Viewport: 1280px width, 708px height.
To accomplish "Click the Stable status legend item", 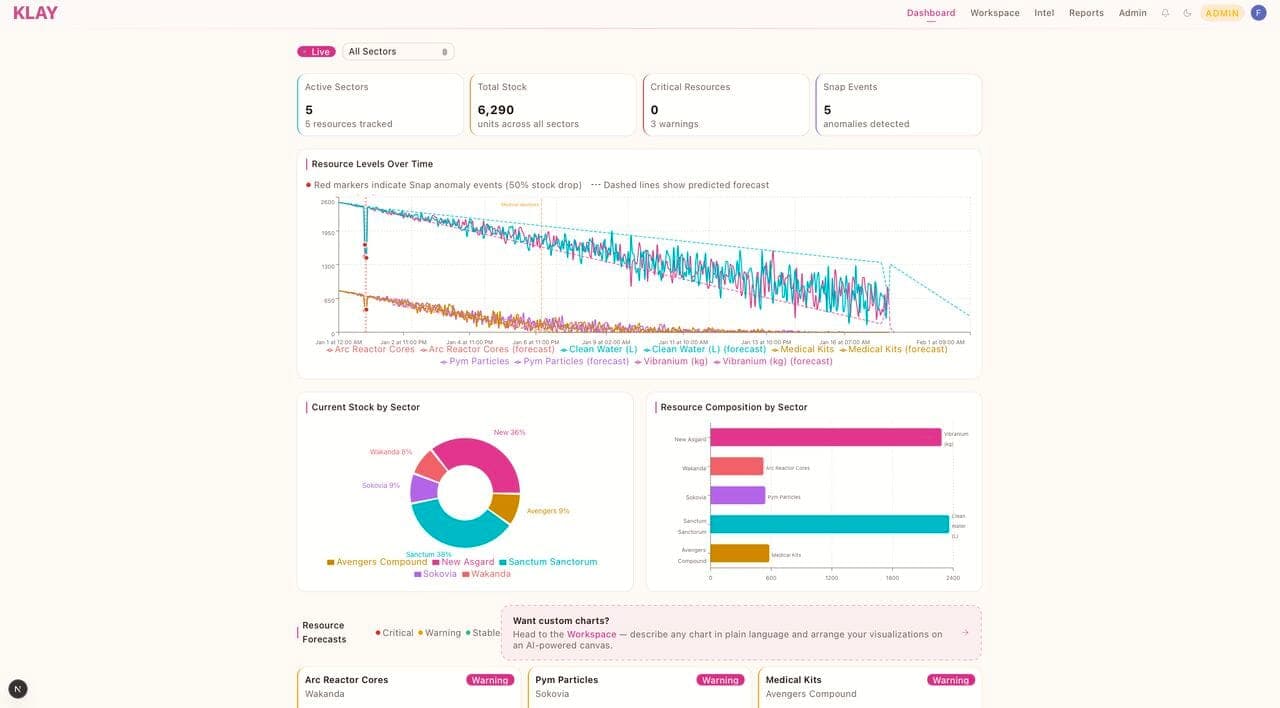I will (x=483, y=633).
